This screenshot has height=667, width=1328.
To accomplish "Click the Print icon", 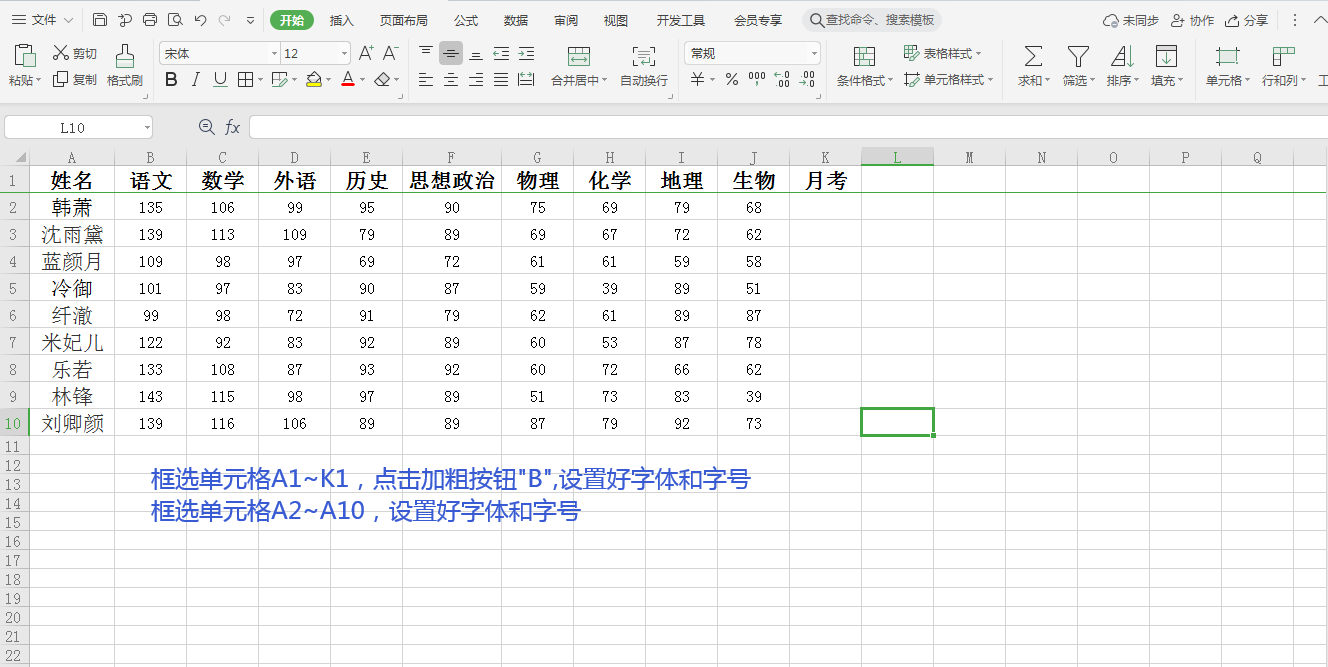I will (x=150, y=20).
